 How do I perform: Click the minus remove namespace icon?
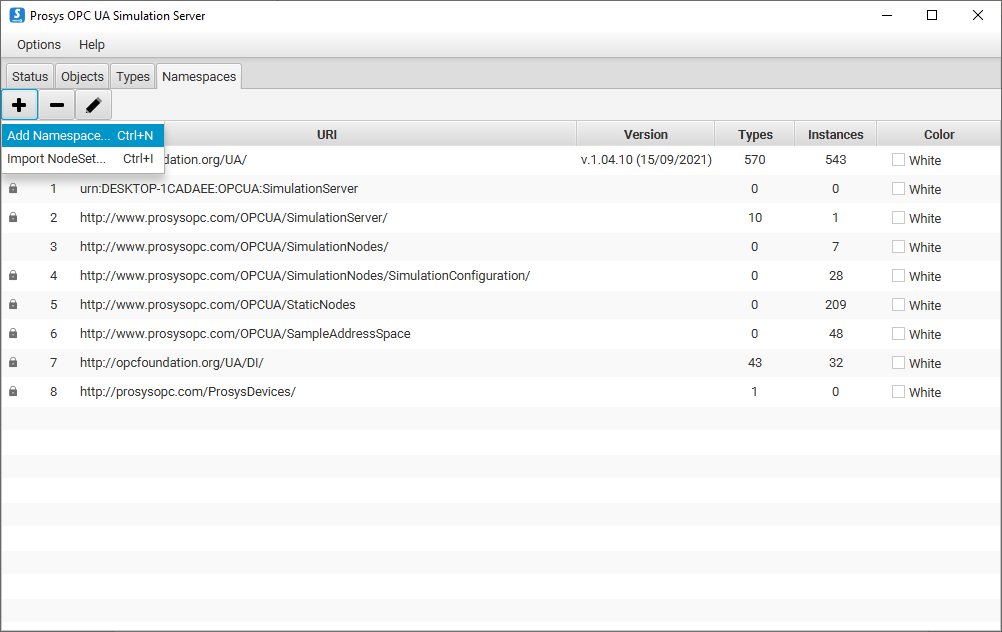coord(57,105)
